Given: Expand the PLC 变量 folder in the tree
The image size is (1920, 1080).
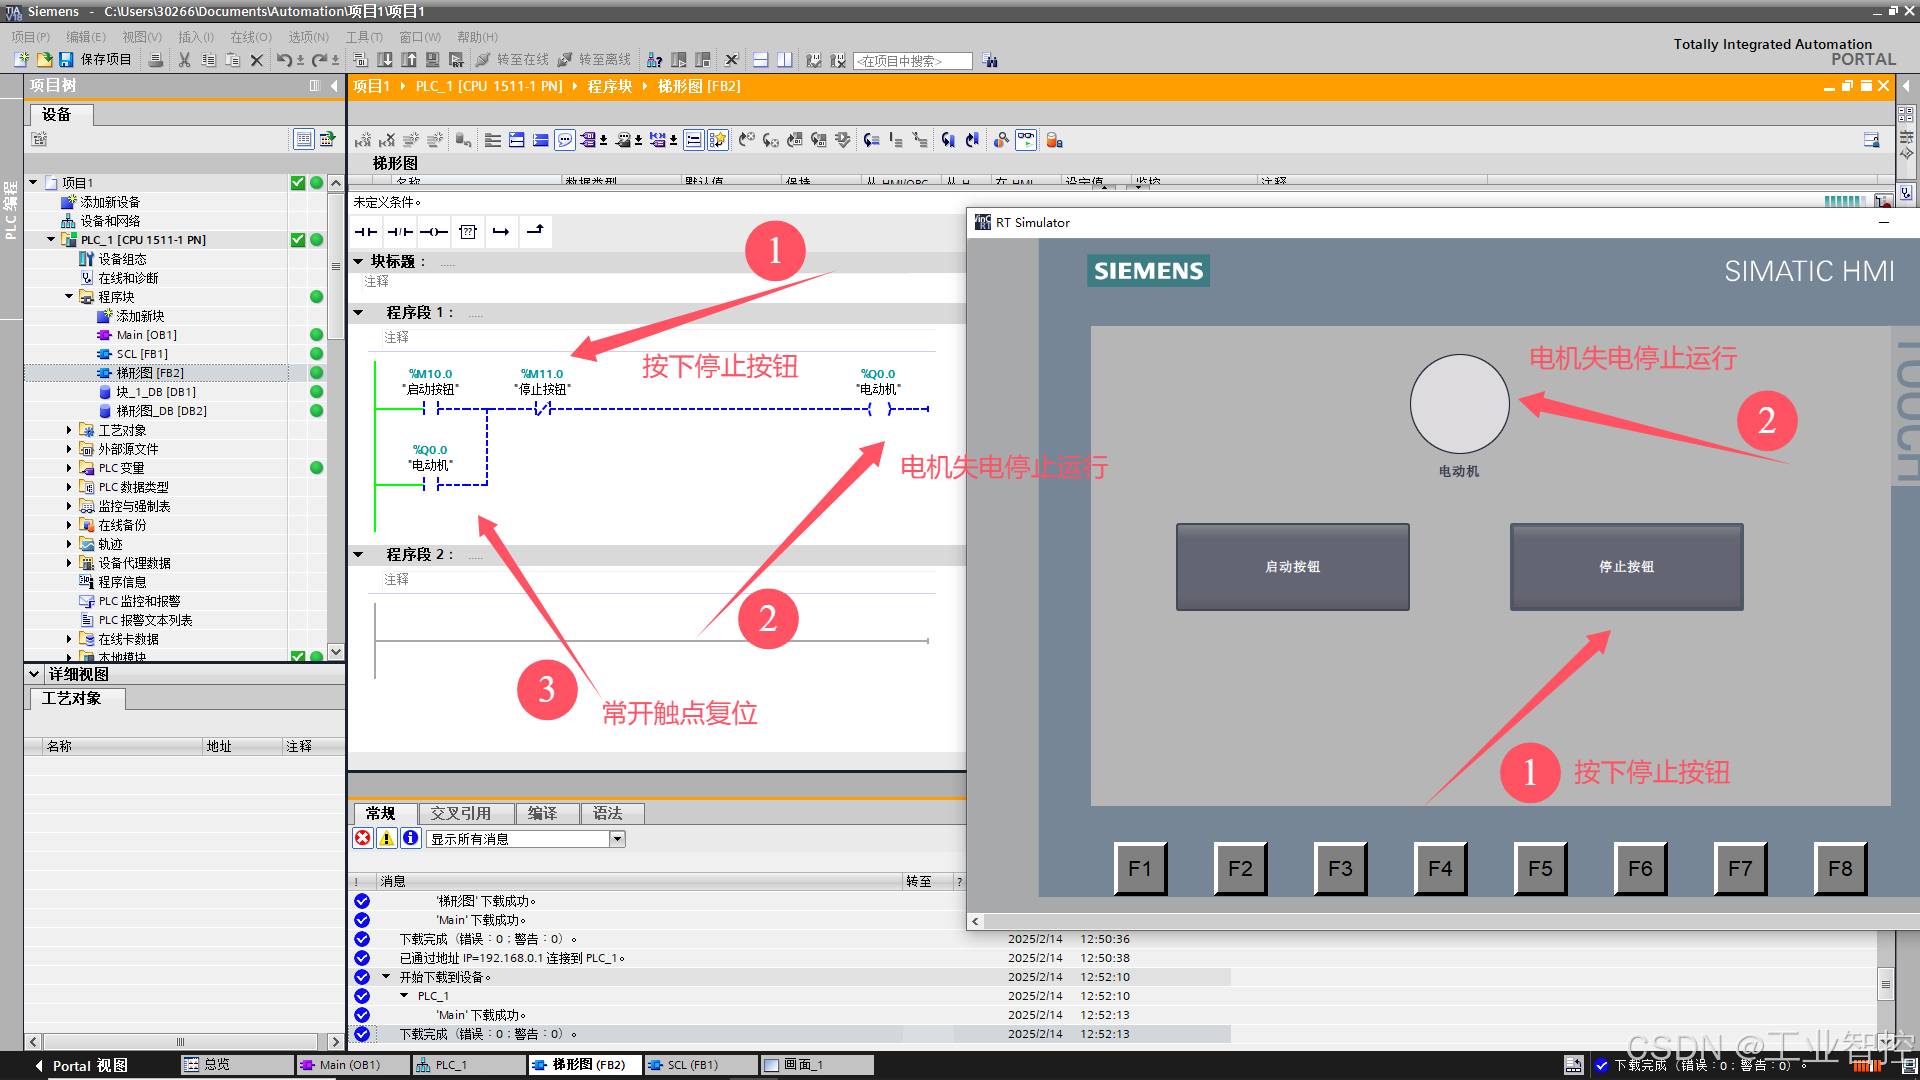Looking at the screenshot, I should tap(69, 468).
